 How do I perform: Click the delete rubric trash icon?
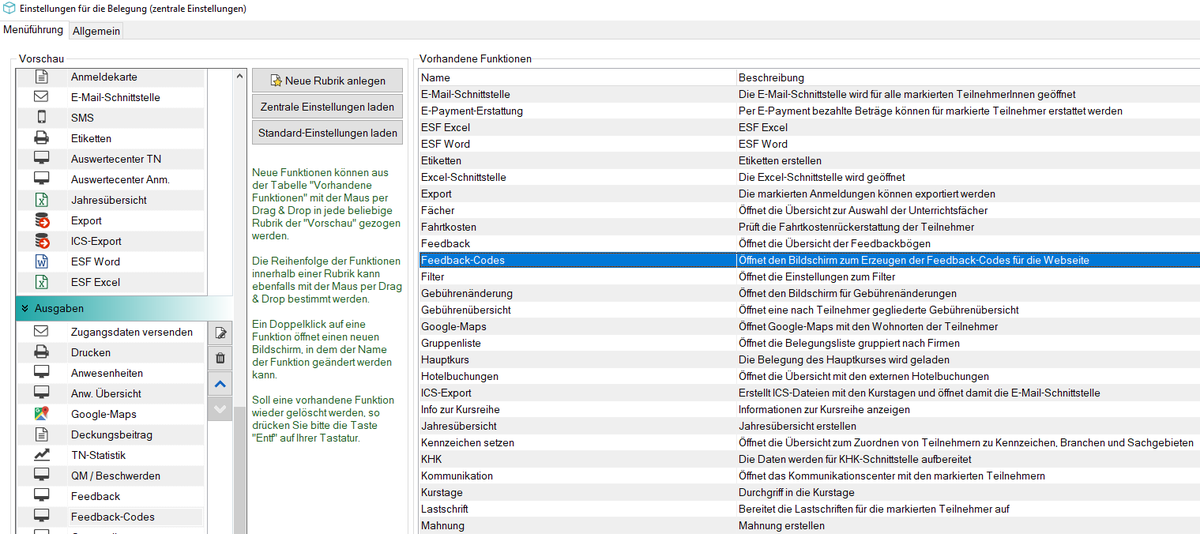click(220, 358)
